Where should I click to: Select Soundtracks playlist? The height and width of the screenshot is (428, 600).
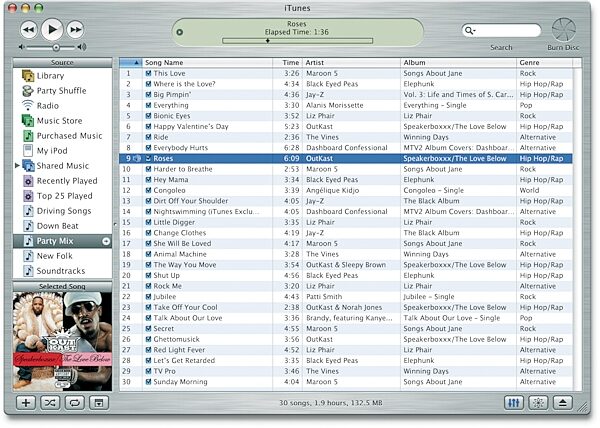[x=54, y=271]
